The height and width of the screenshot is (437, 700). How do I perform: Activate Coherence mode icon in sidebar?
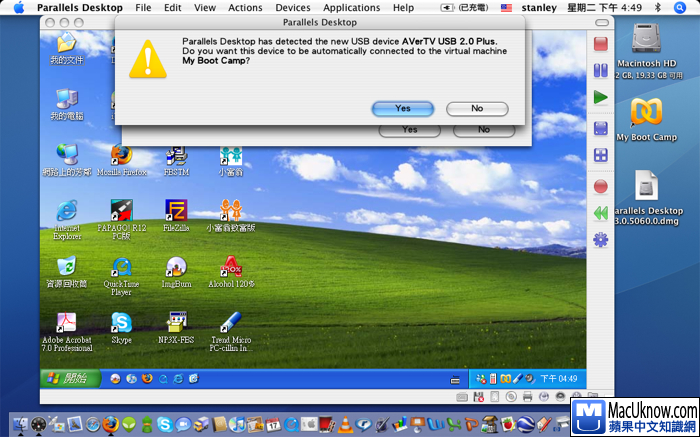600,155
